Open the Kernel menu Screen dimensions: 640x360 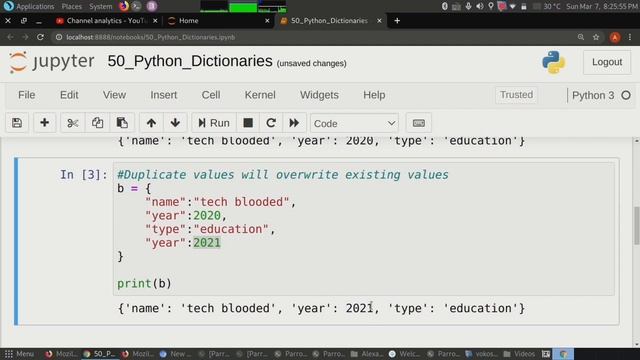click(260, 95)
